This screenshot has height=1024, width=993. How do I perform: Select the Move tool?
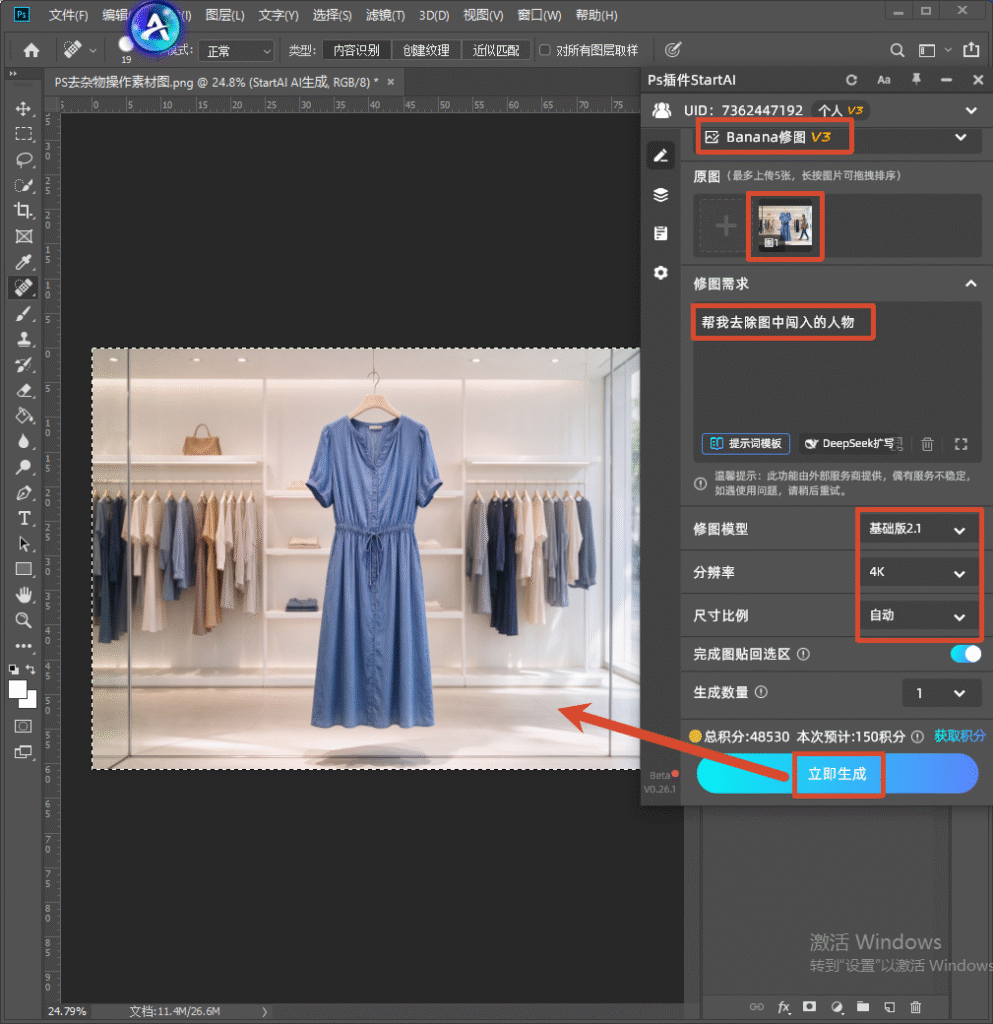tap(24, 108)
